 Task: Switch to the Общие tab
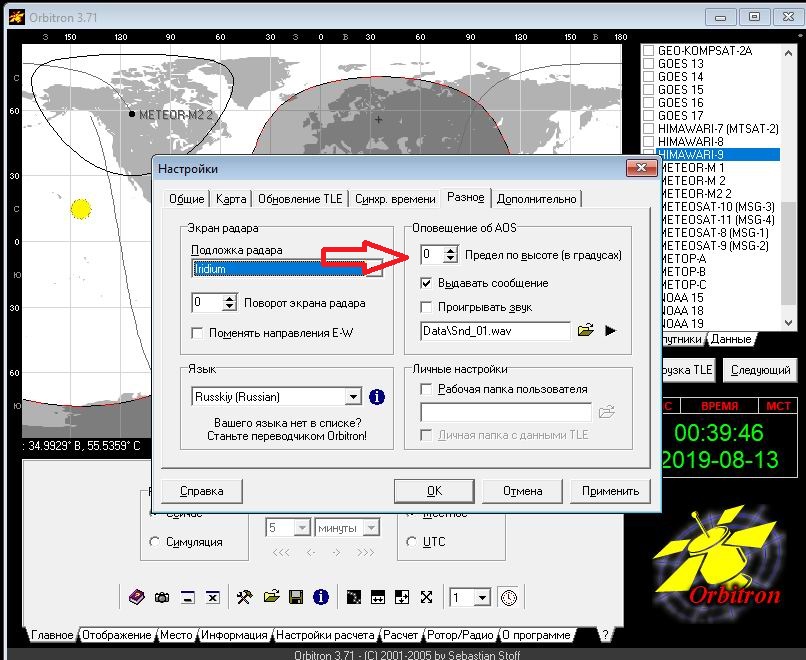(187, 199)
